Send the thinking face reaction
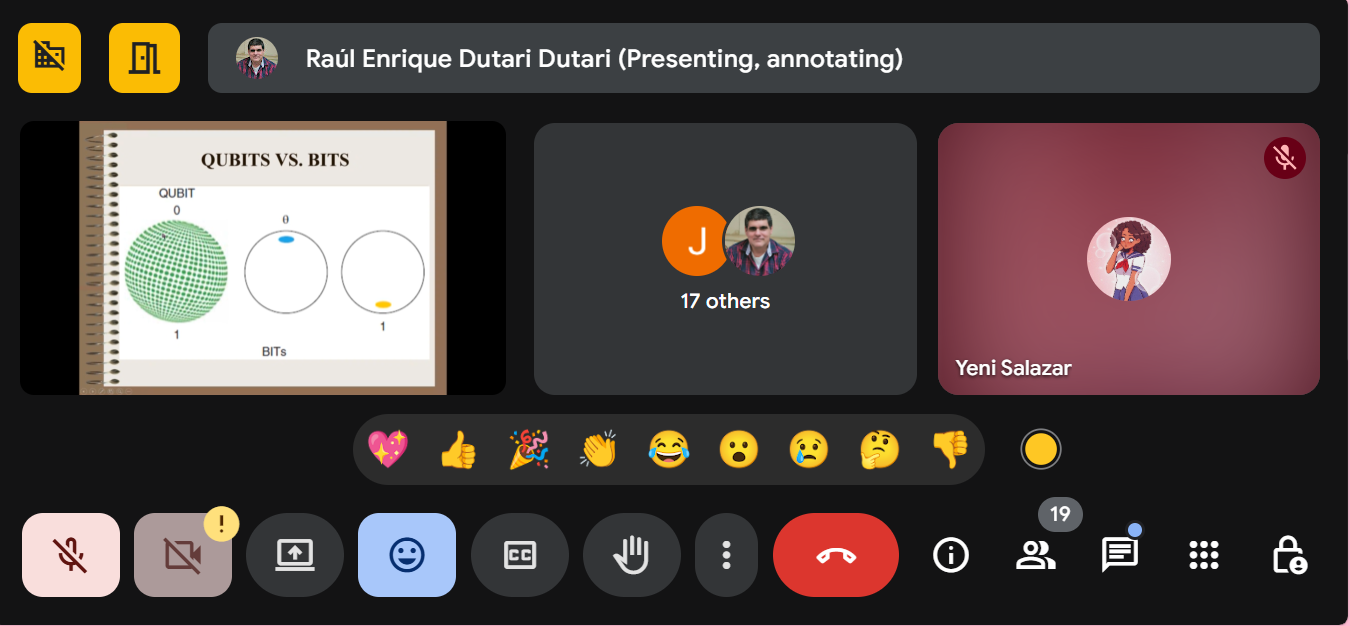The image size is (1350, 626). click(880, 450)
